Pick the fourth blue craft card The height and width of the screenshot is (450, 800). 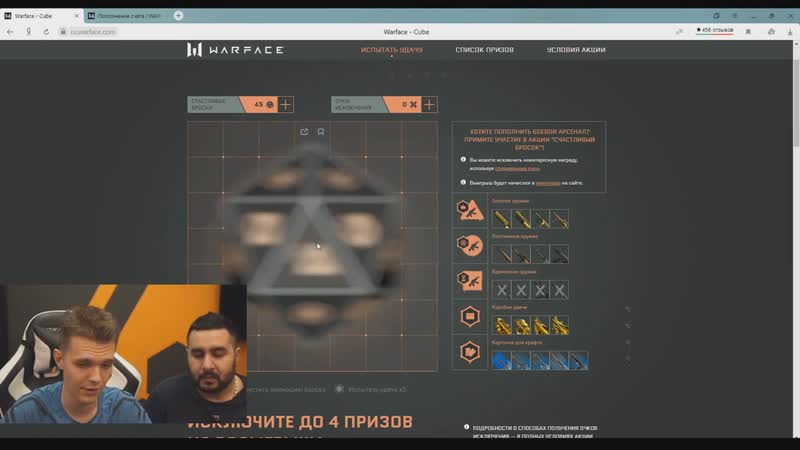coord(559,360)
